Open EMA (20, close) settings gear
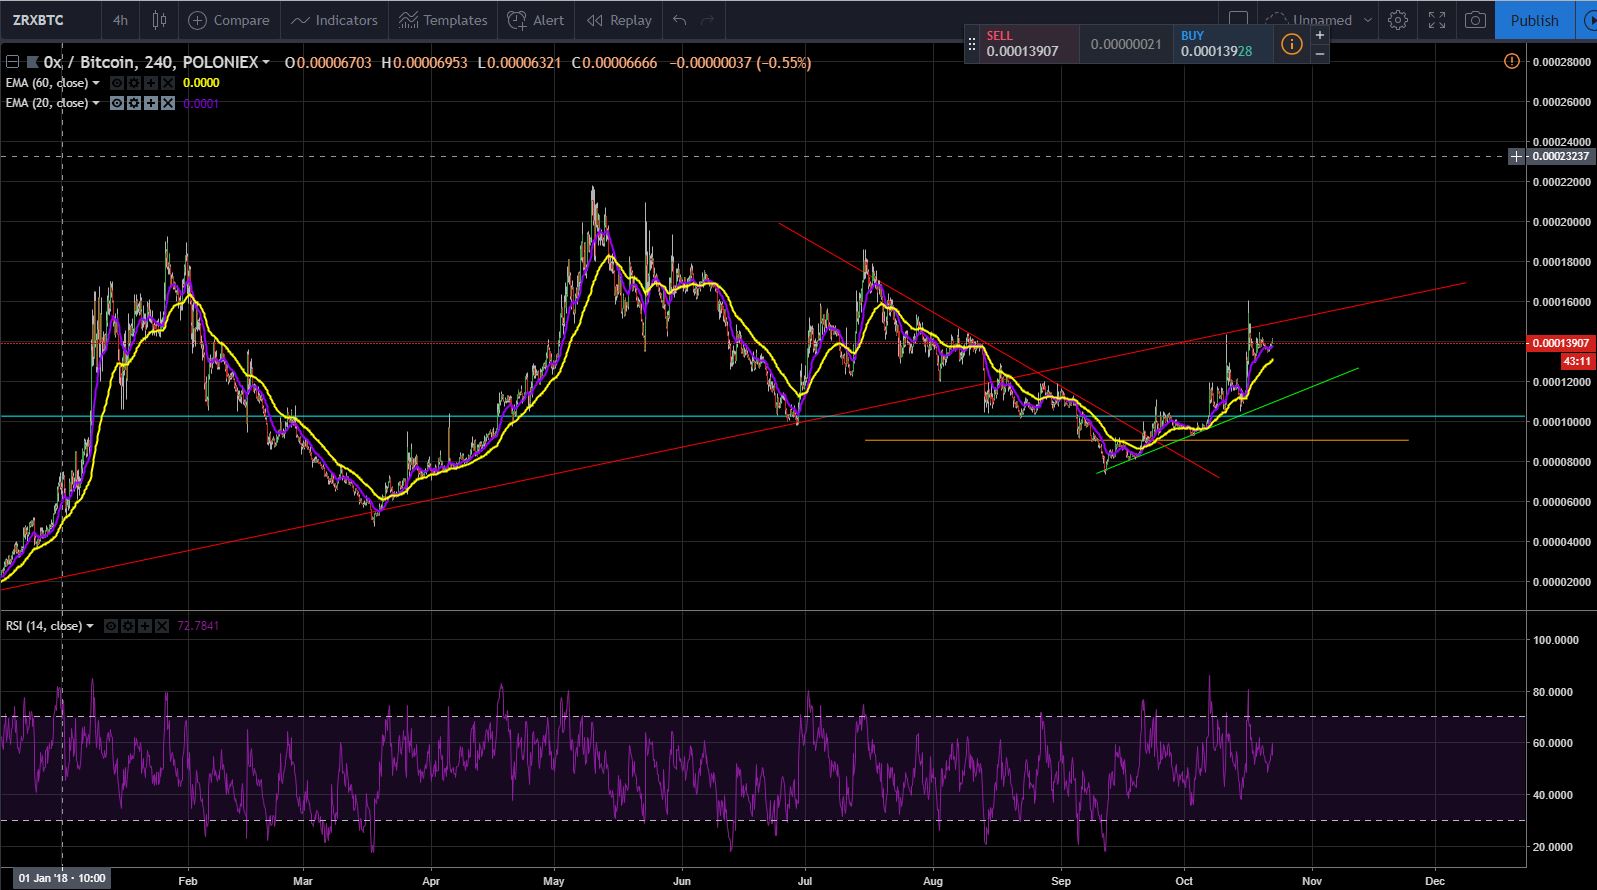This screenshot has height=890, width=1597. [134, 103]
